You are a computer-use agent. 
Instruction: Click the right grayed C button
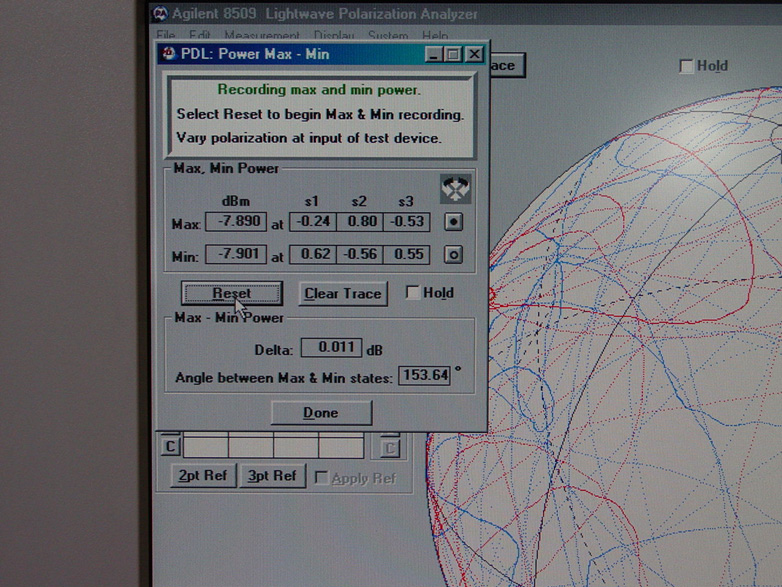point(389,447)
